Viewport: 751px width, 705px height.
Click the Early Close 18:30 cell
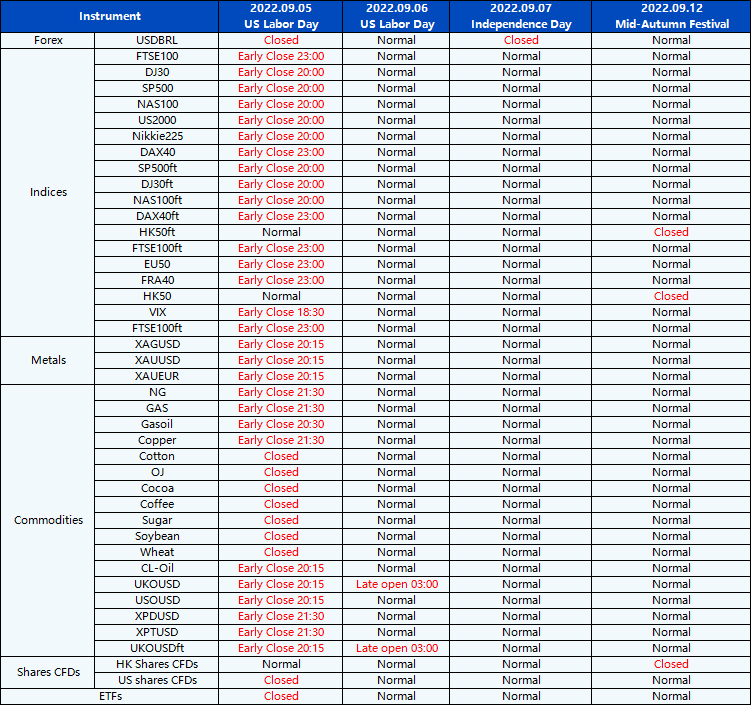[281, 312]
